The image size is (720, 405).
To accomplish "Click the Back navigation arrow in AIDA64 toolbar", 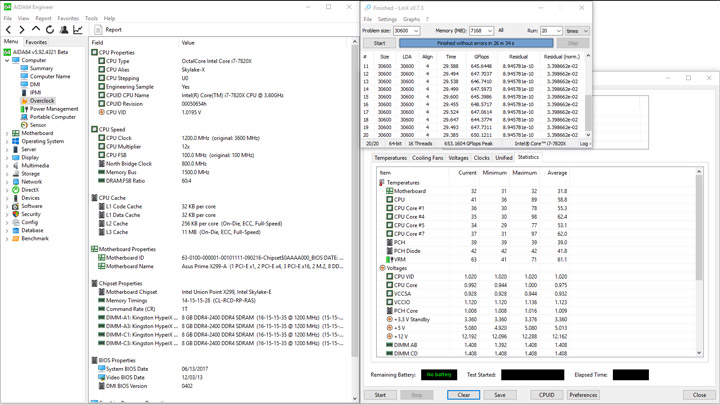I will coord(9,30).
